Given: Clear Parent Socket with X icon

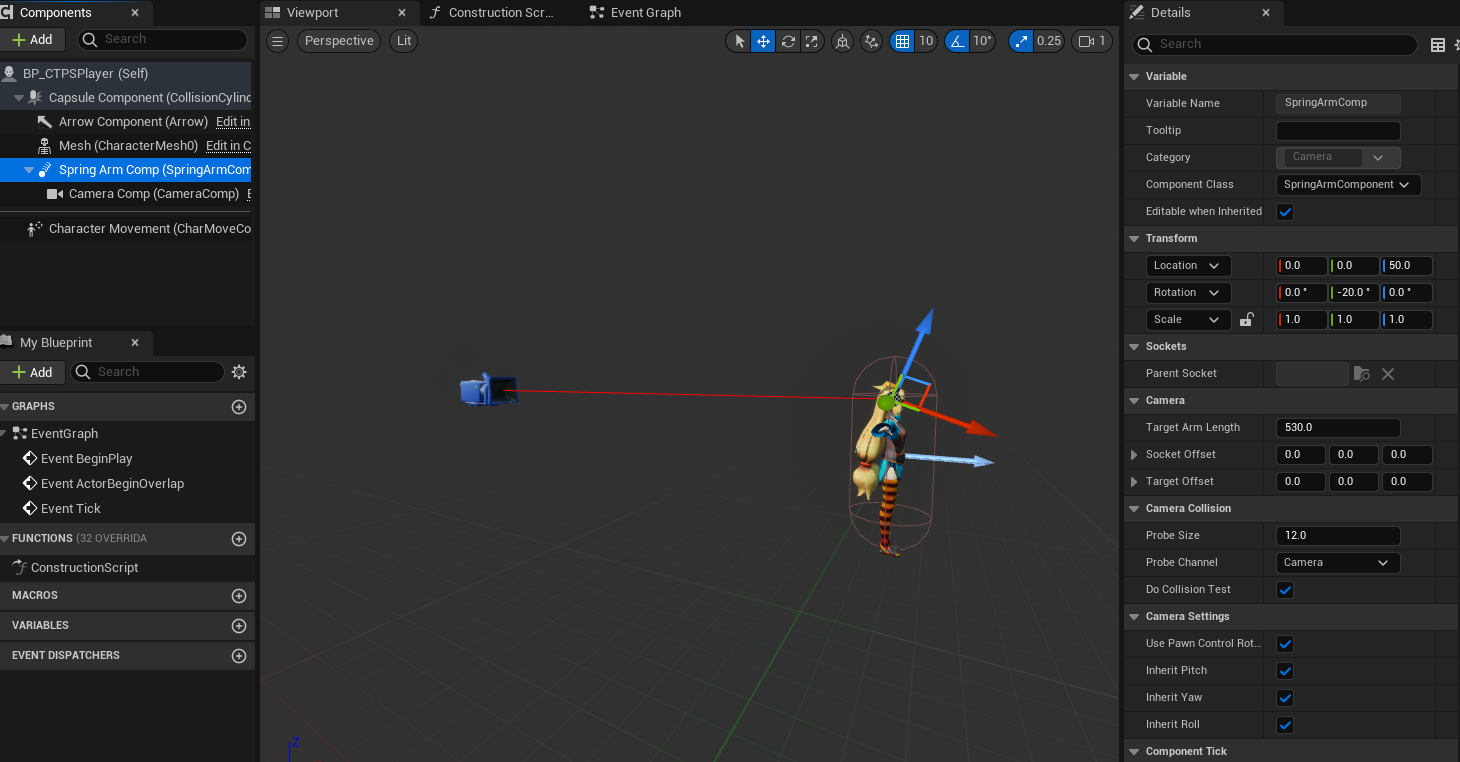Looking at the screenshot, I should coord(1388,374).
